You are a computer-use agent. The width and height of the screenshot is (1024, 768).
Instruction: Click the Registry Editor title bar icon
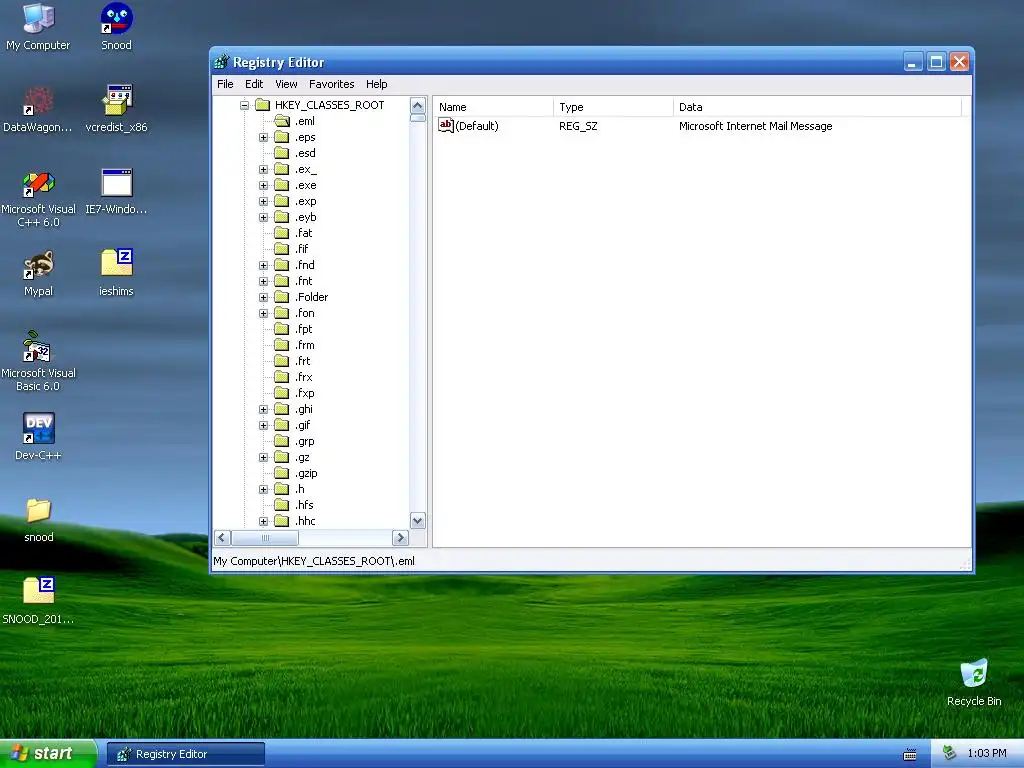tap(221, 62)
